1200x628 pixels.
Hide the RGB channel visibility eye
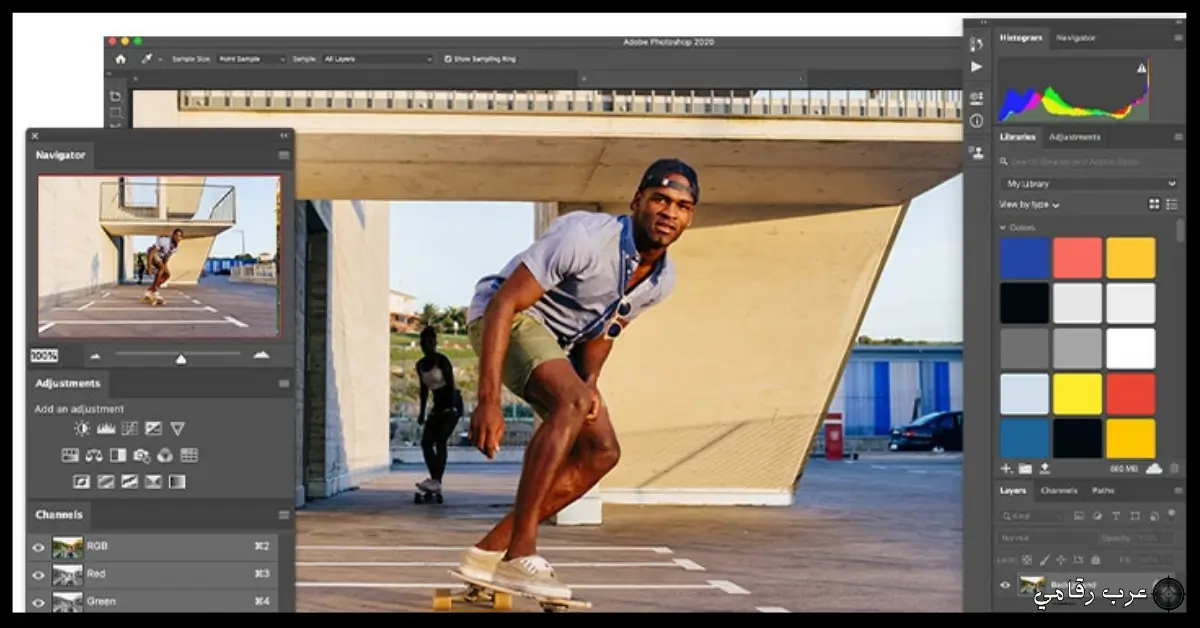click(39, 547)
